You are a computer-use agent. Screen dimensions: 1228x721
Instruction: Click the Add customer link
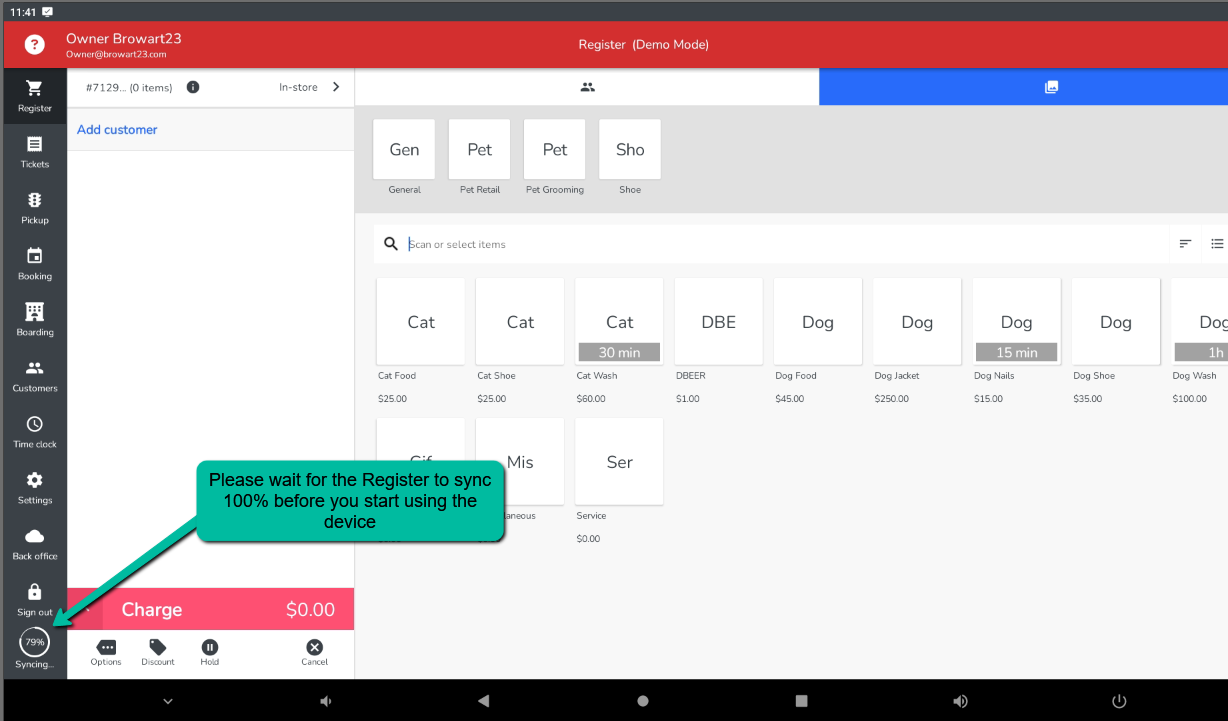[117, 130]
